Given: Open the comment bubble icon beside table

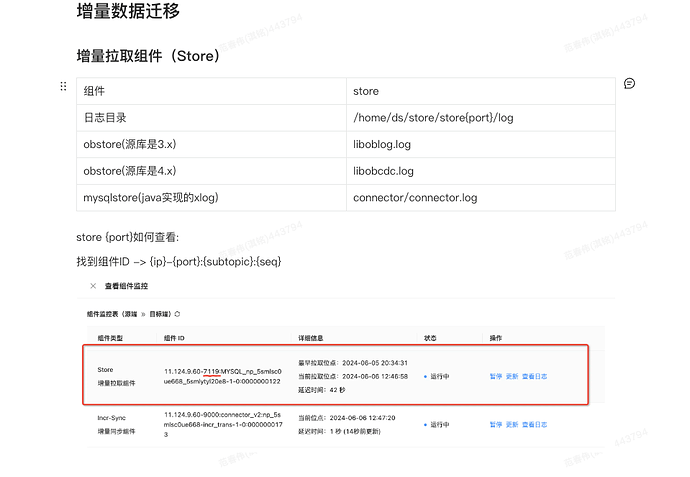Looking at the screenshot, I should pos(629,84).
